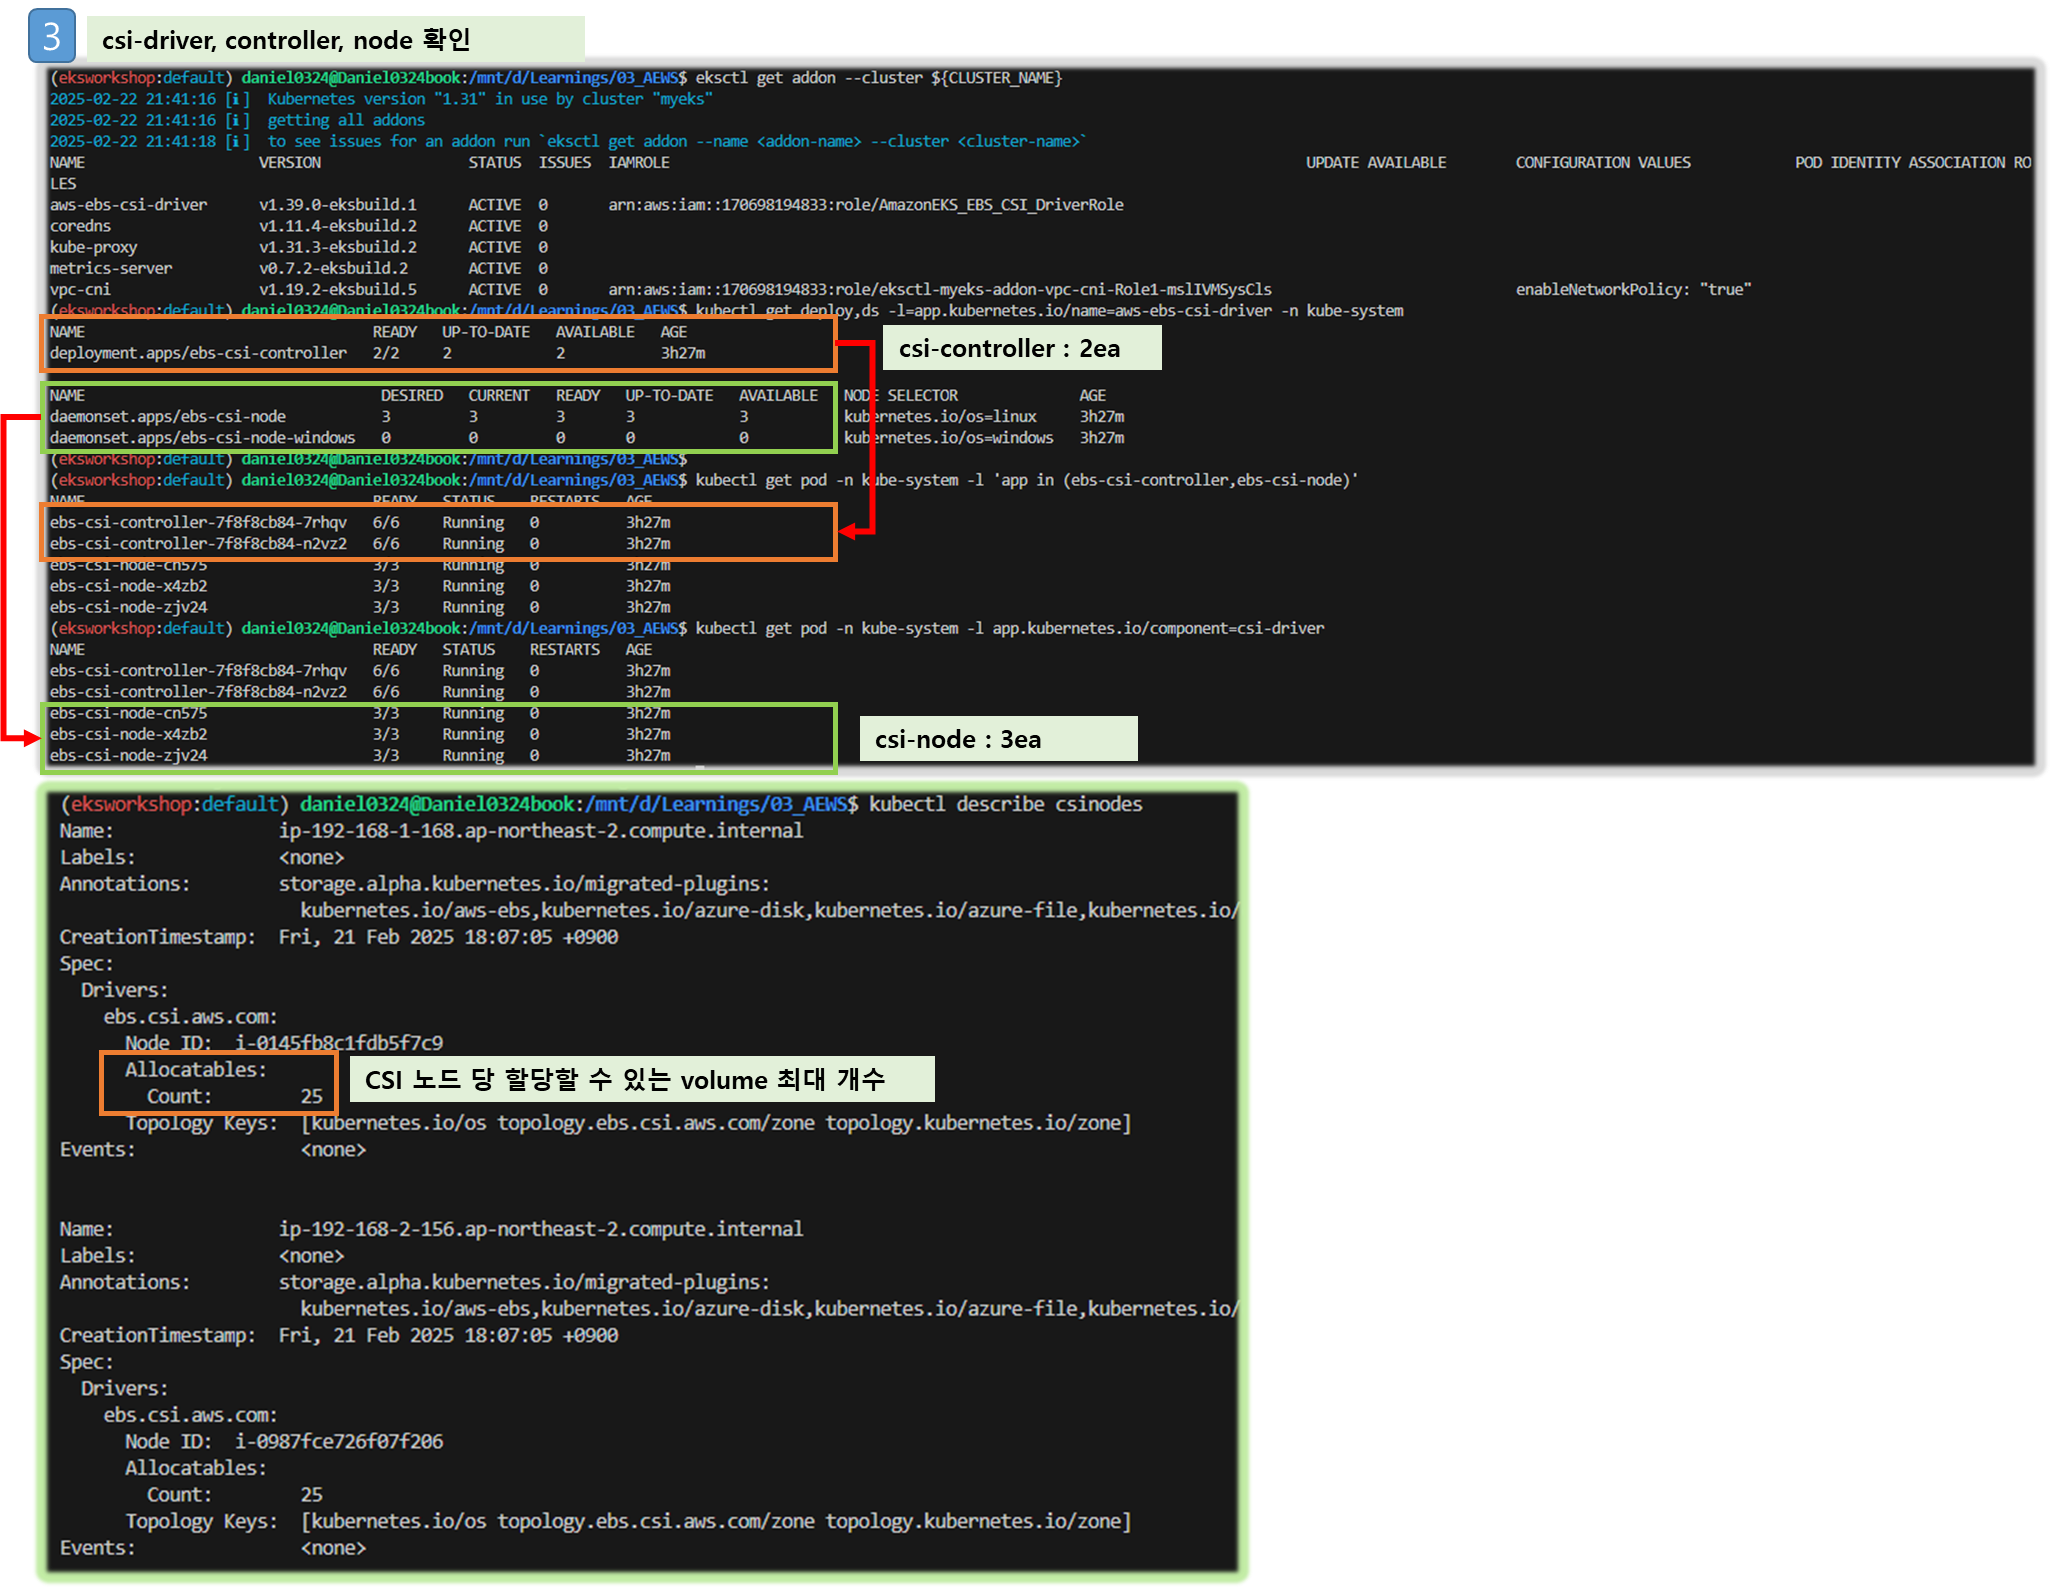Click the ip-192-168-1-168 node name
Viewport: 2052px width, 1589px height.
pos(540,830)
